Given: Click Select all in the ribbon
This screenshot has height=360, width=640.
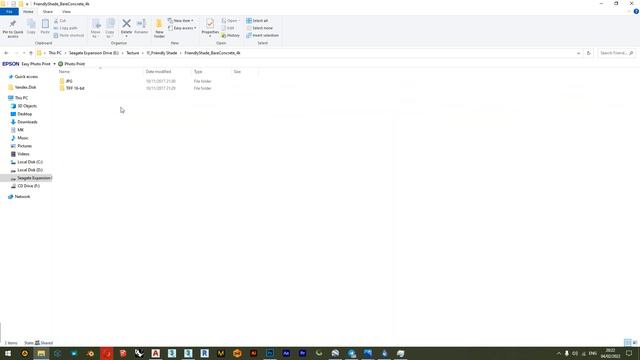Looking at the screenshot, I should (x=257, y=21).
